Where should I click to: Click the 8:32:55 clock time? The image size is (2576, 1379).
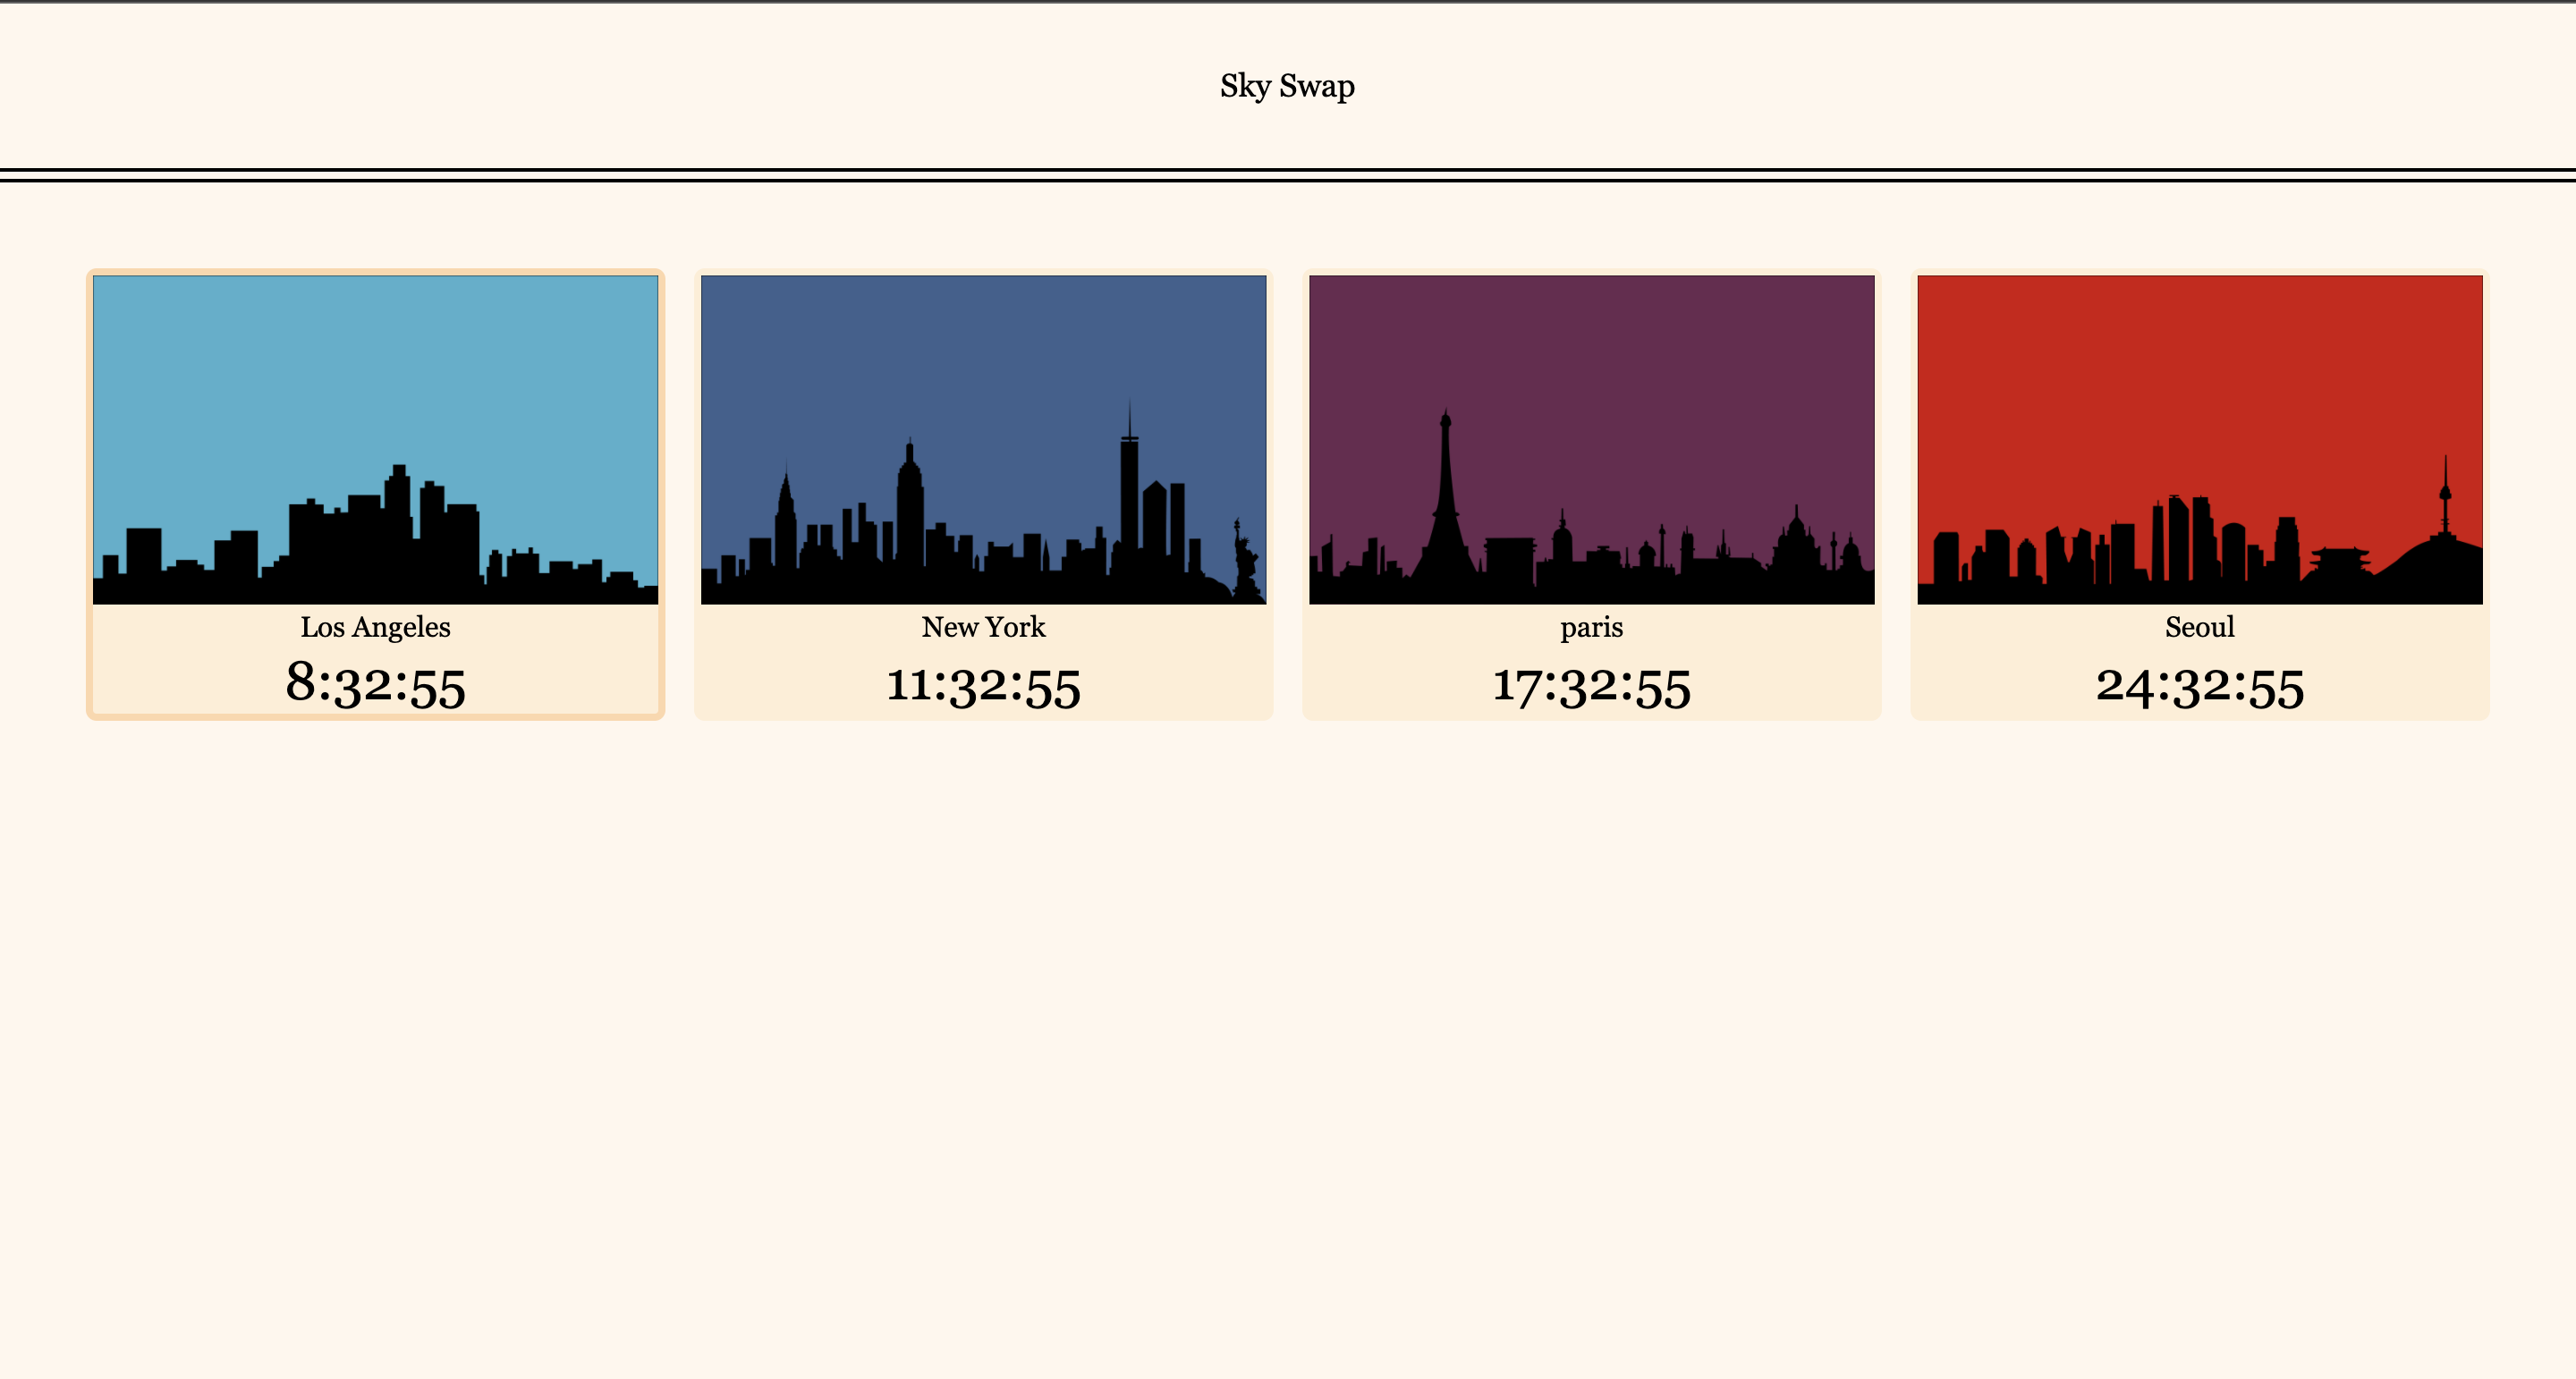tap(375, 686)
